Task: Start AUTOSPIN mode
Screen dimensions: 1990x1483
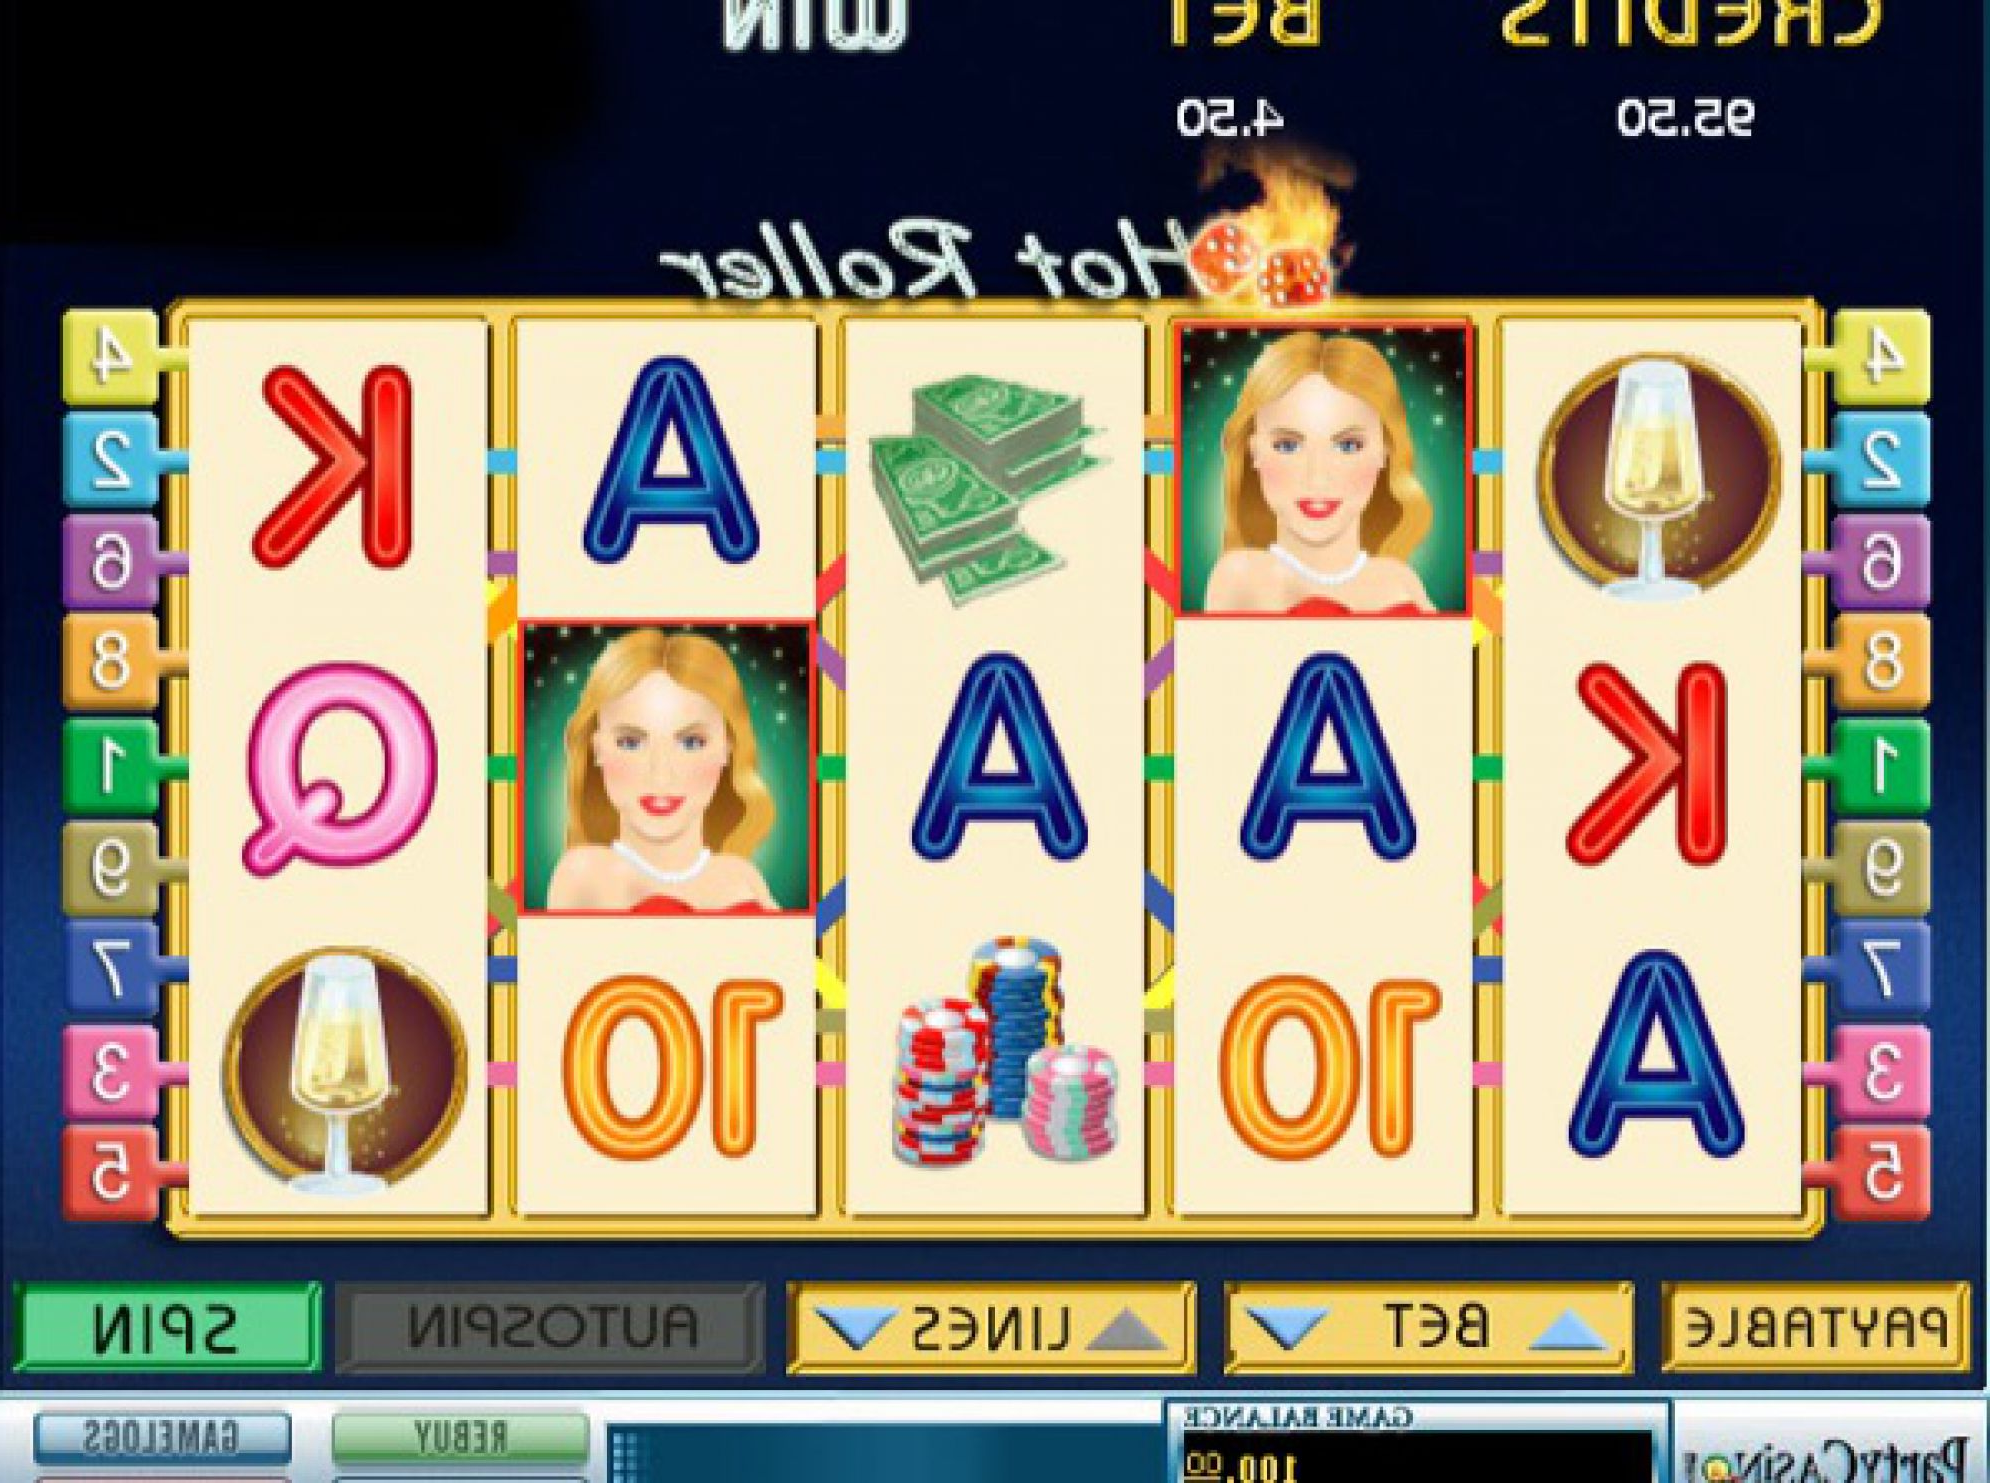Action: [550, 1328]
